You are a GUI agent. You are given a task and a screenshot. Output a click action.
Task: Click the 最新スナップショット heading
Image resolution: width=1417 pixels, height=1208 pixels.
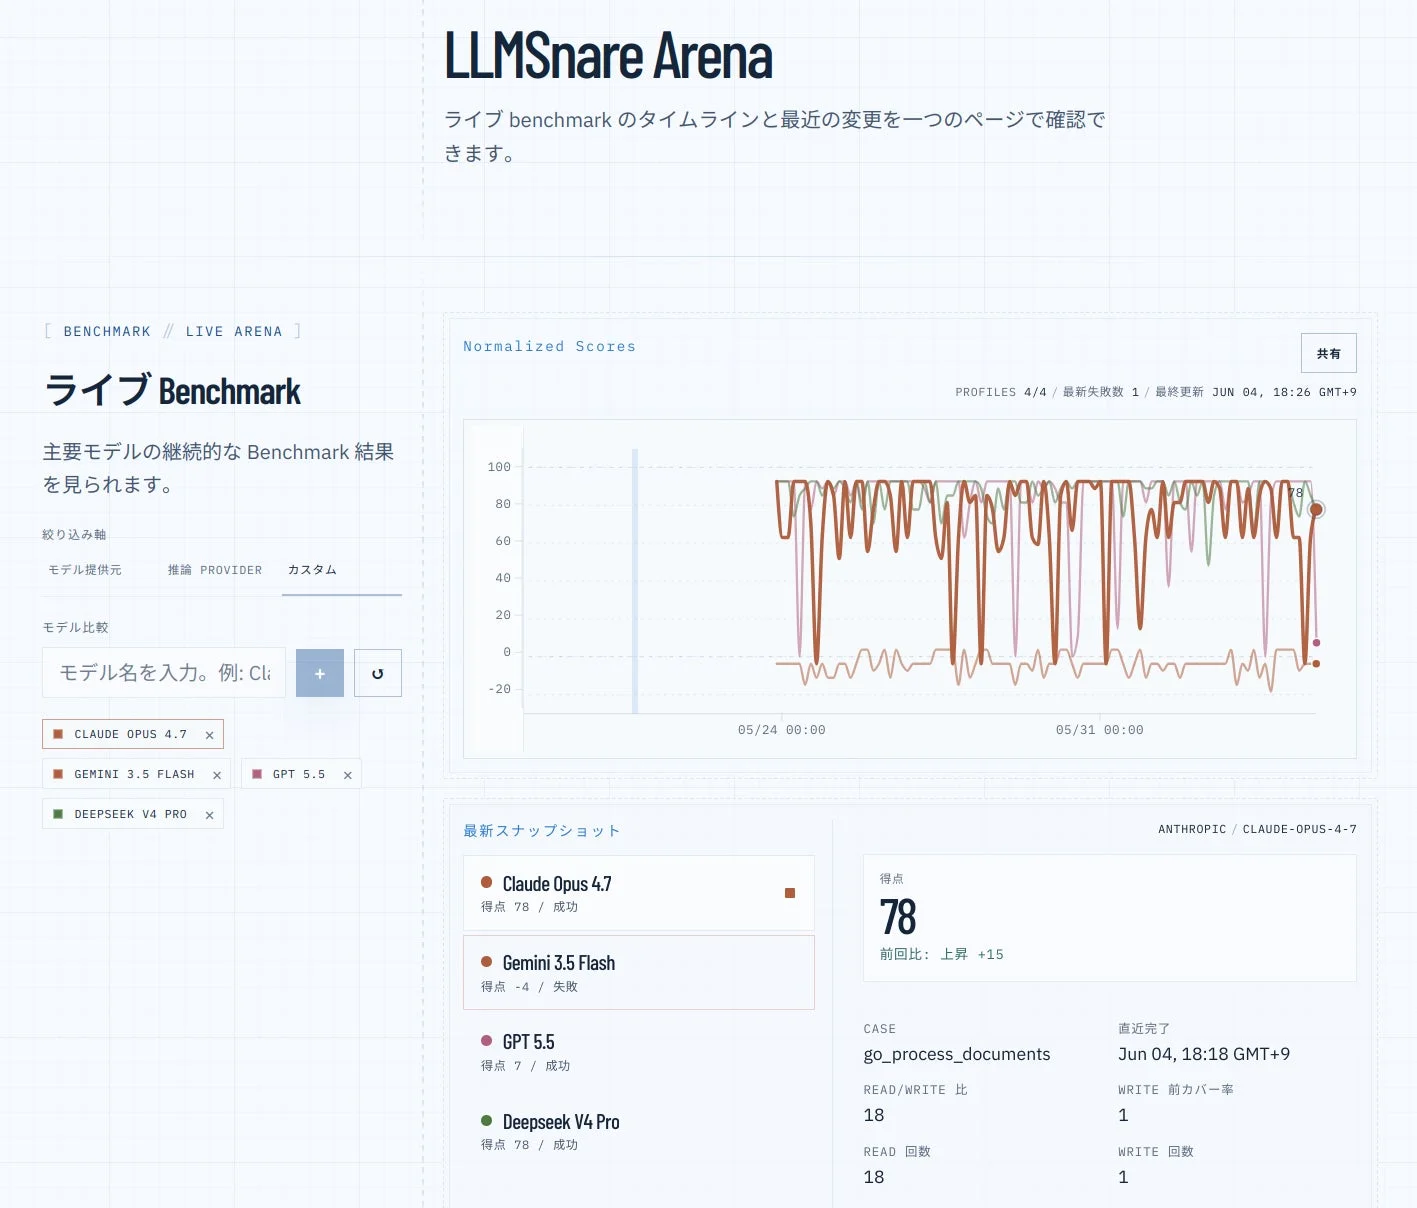point(542,831)
